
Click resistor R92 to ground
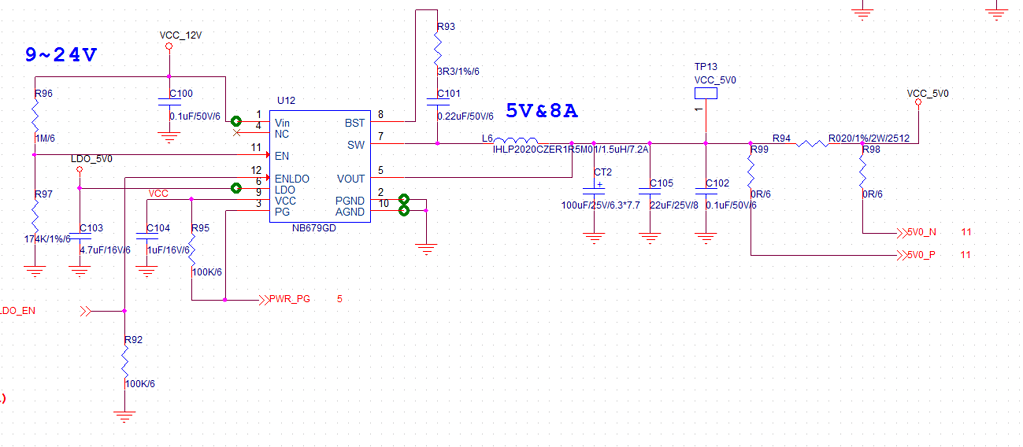point(124,362)
